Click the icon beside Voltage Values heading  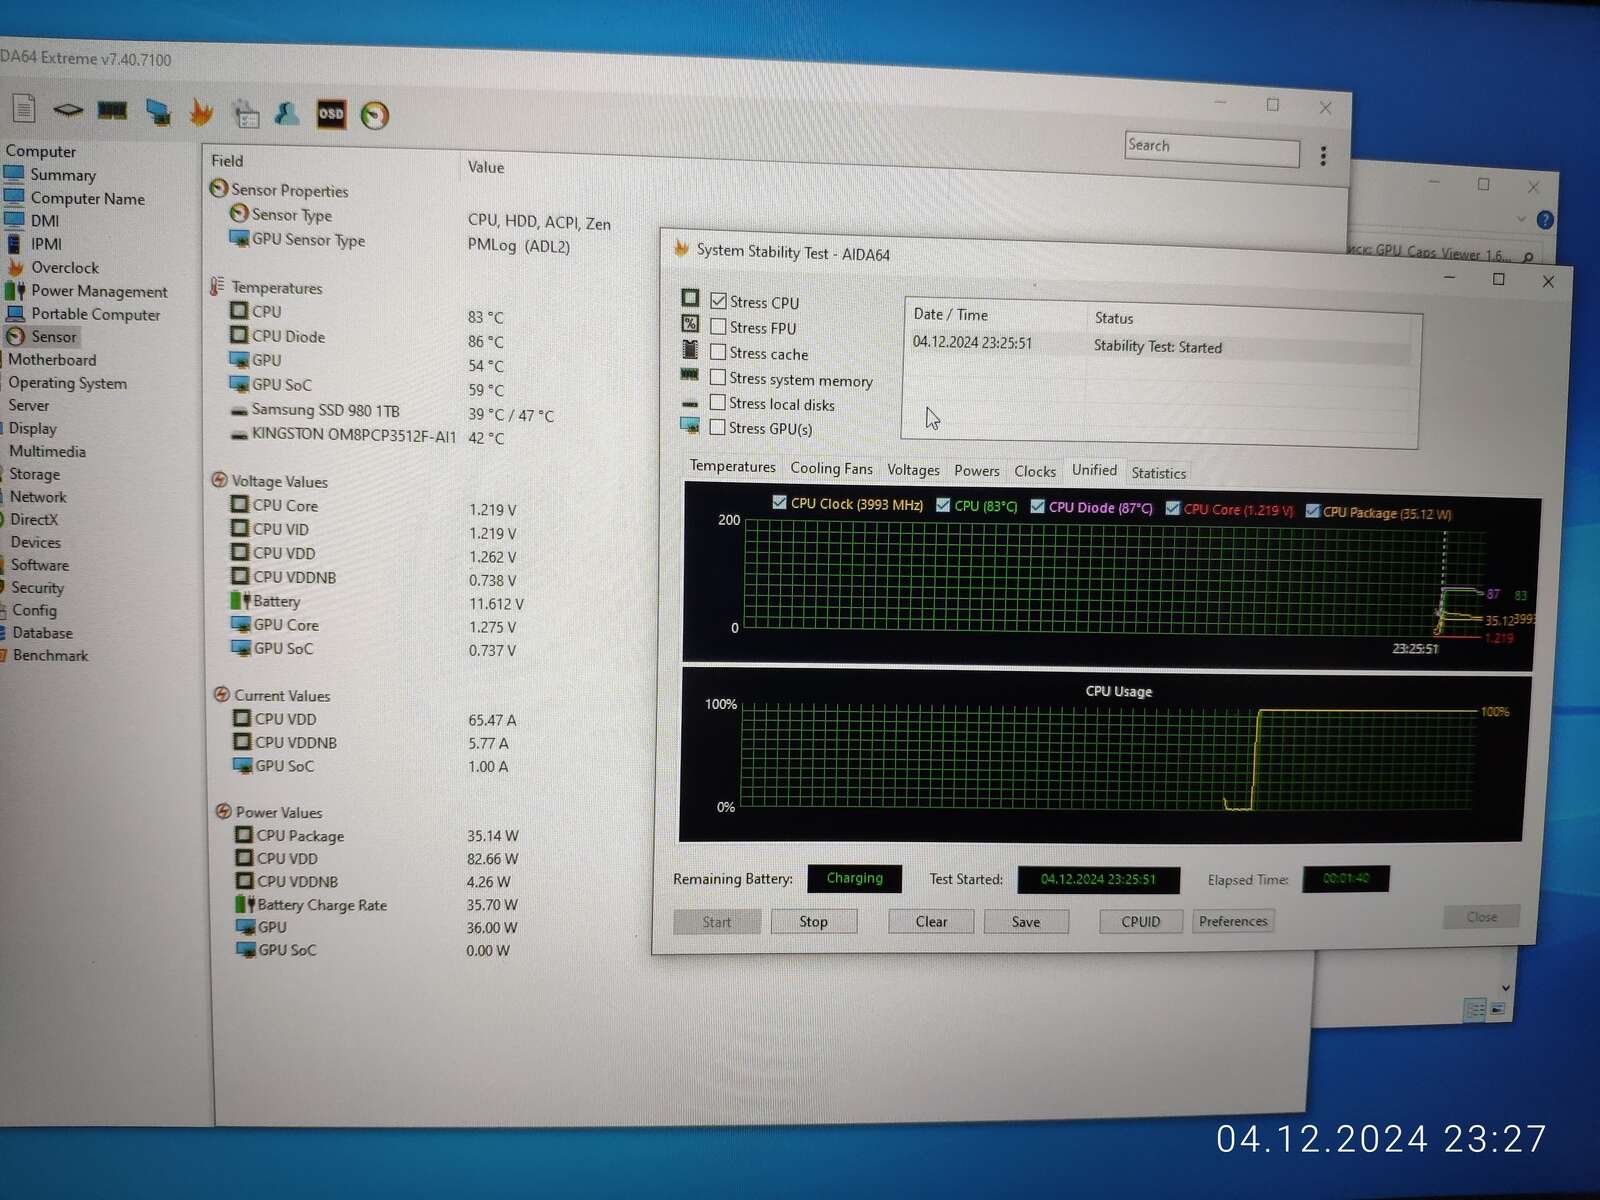220,480
